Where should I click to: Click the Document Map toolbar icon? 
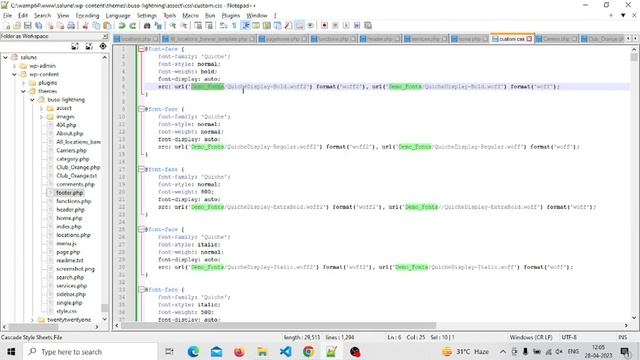point(267,26)
